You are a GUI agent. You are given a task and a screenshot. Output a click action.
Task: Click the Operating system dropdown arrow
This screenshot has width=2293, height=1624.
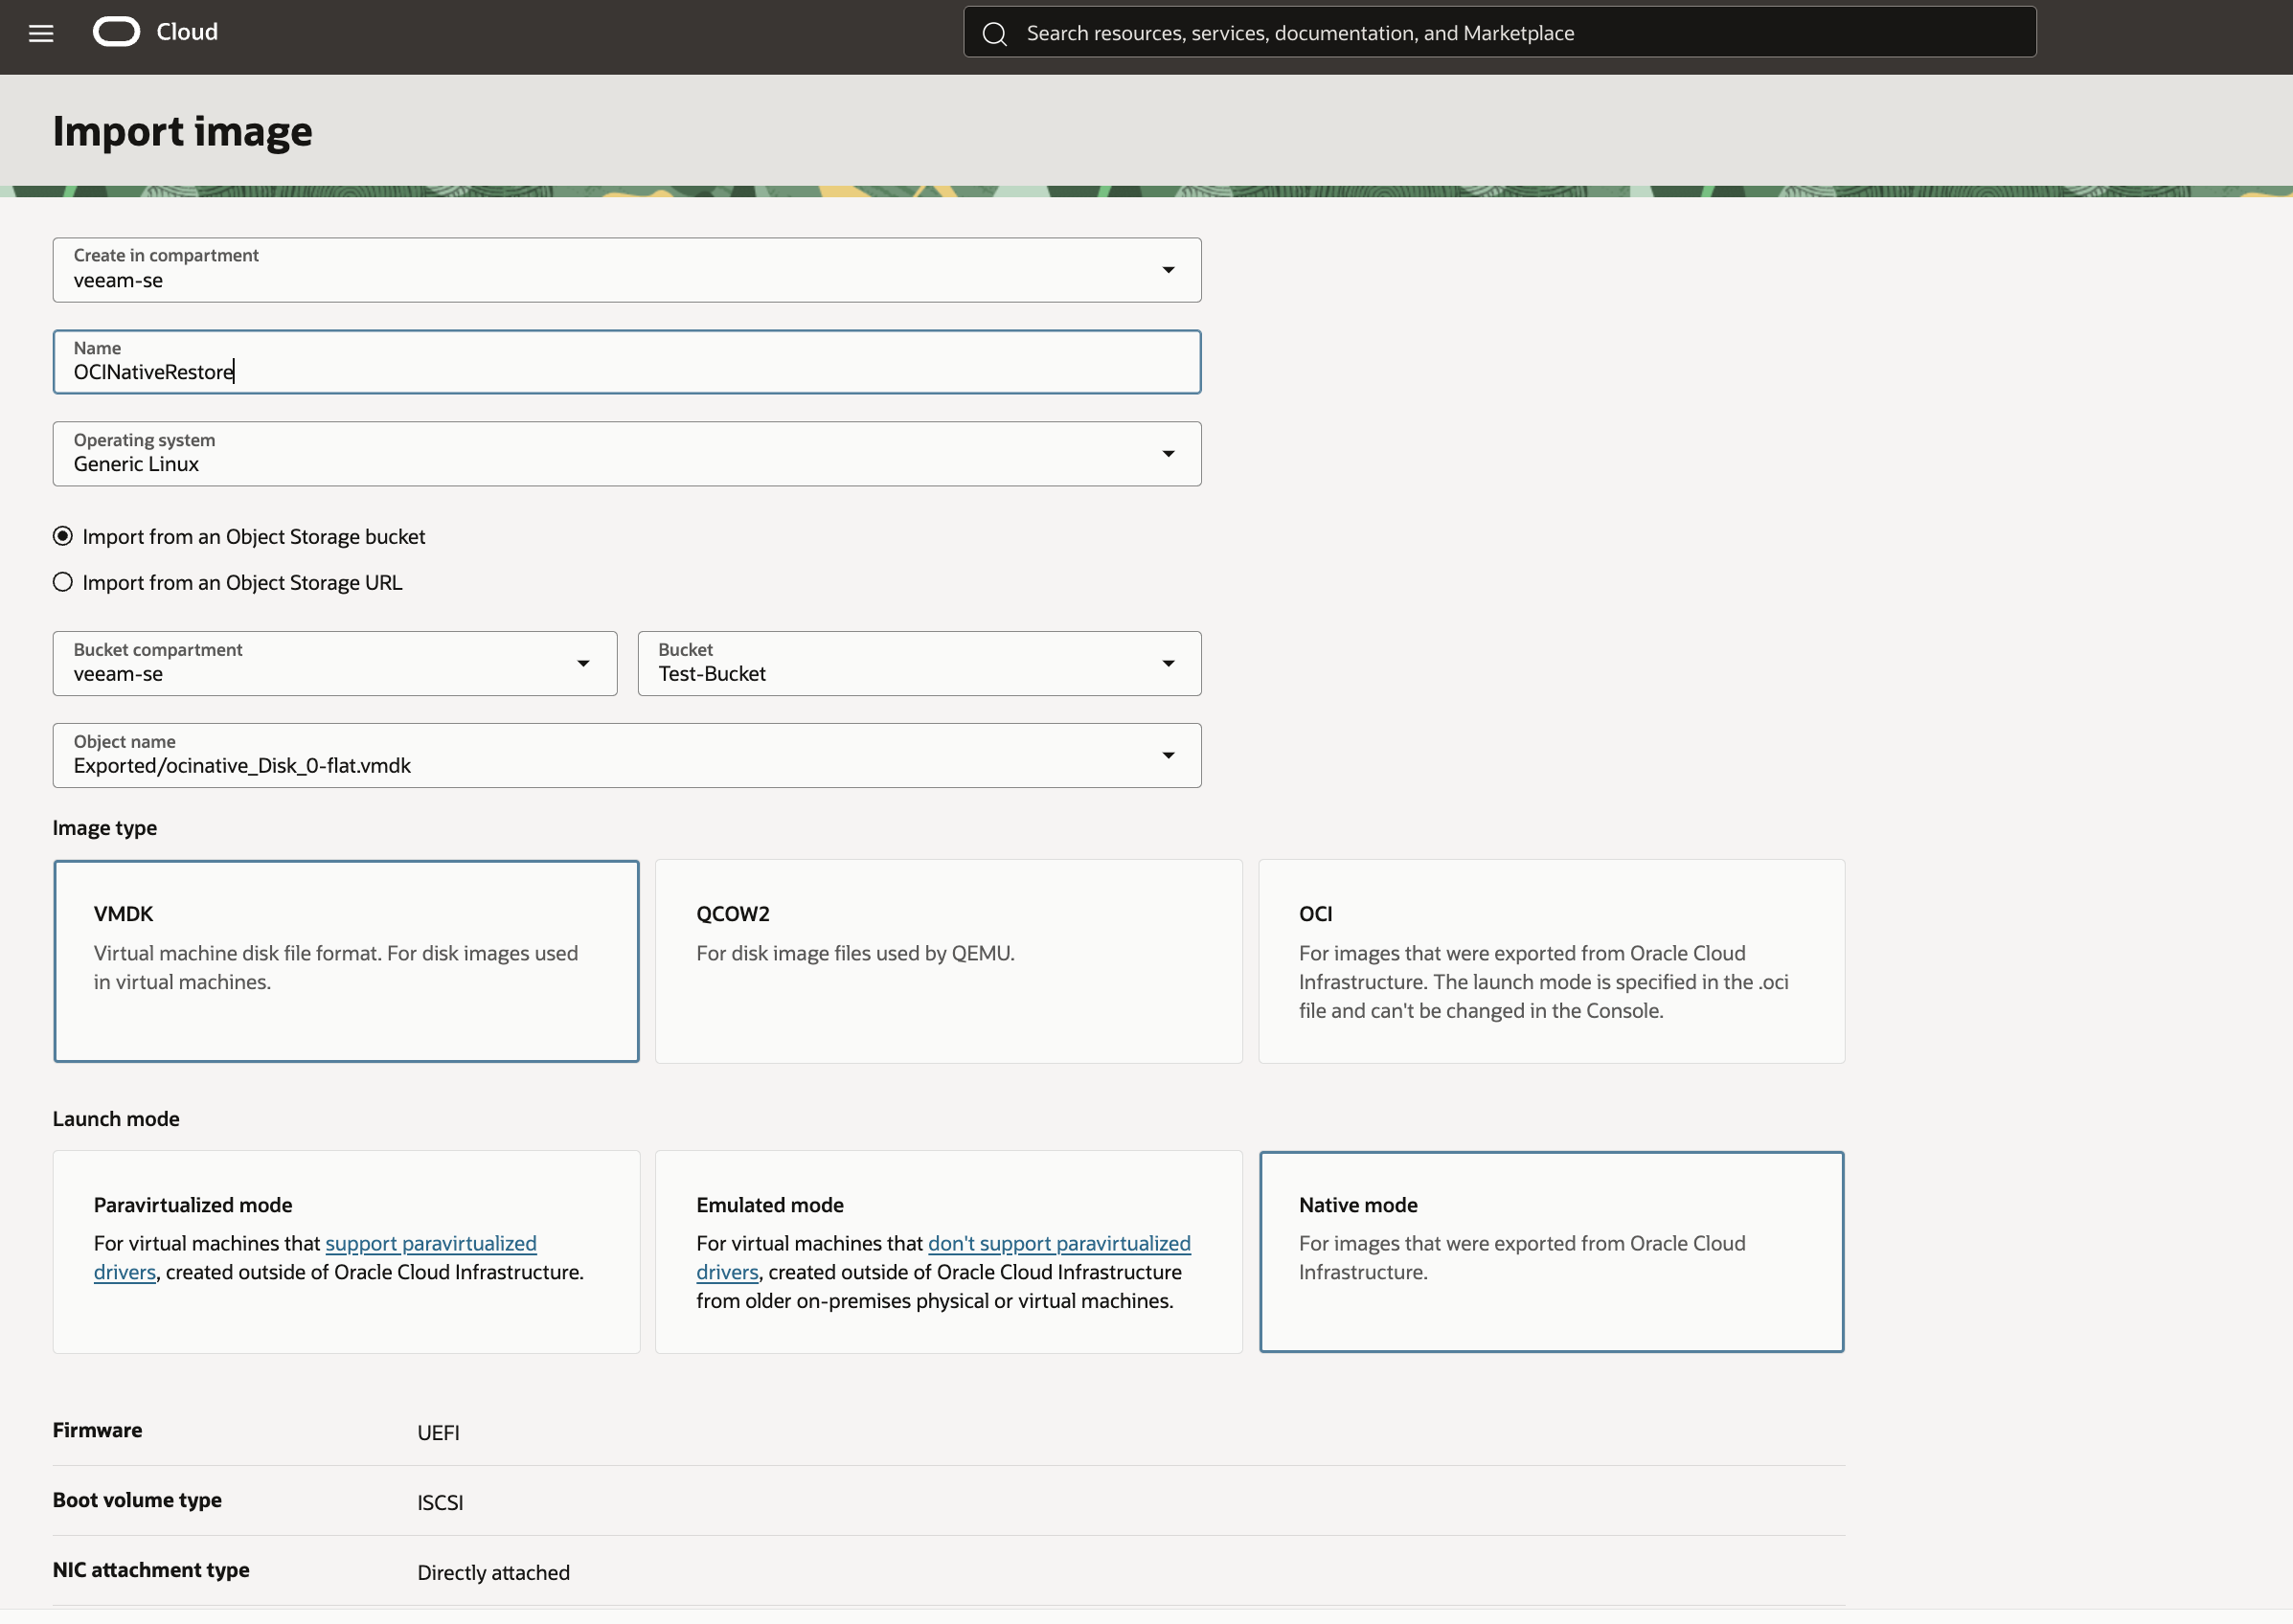point(1167,454)
